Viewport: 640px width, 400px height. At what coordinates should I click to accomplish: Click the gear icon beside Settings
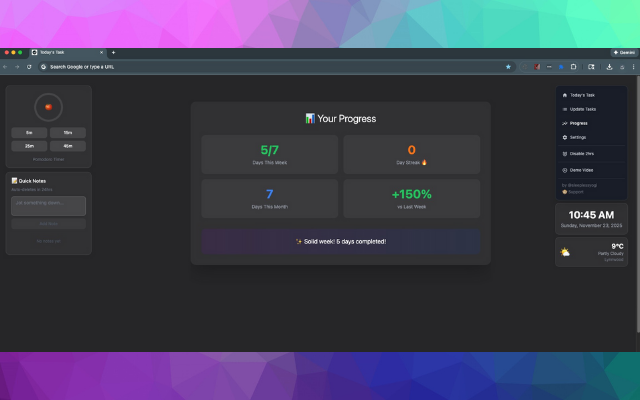click(564, 138)
